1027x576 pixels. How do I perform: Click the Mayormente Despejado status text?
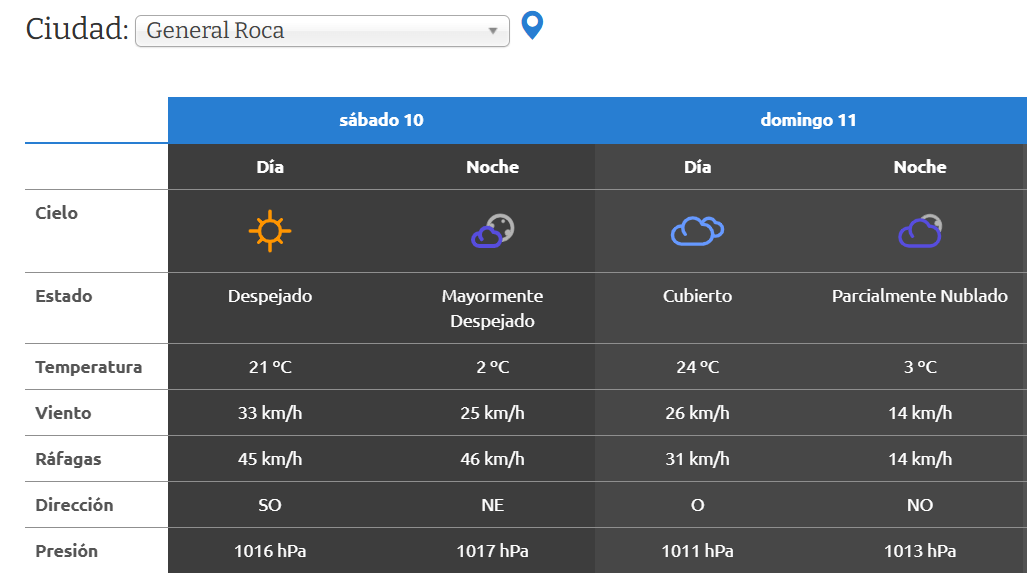492,308
